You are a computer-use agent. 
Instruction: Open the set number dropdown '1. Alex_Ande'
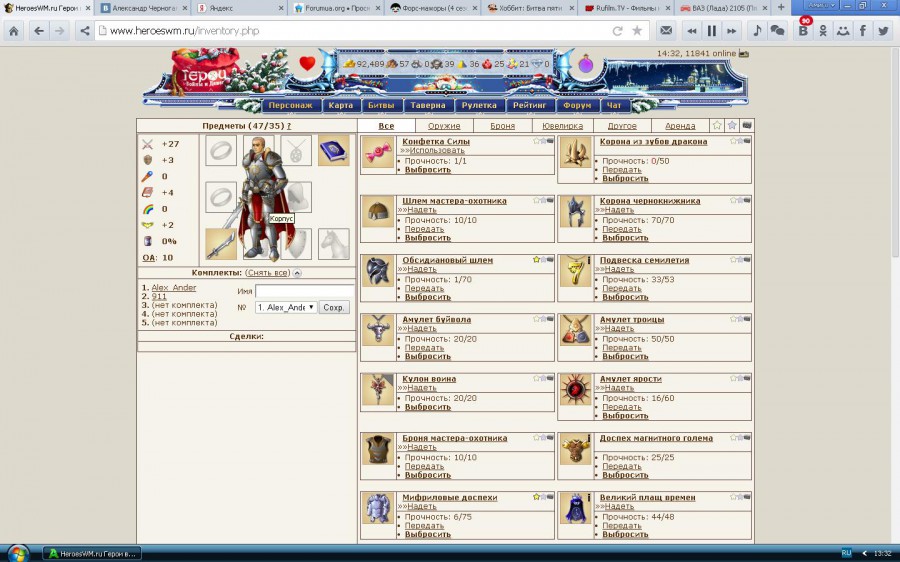tap(286, 307)
